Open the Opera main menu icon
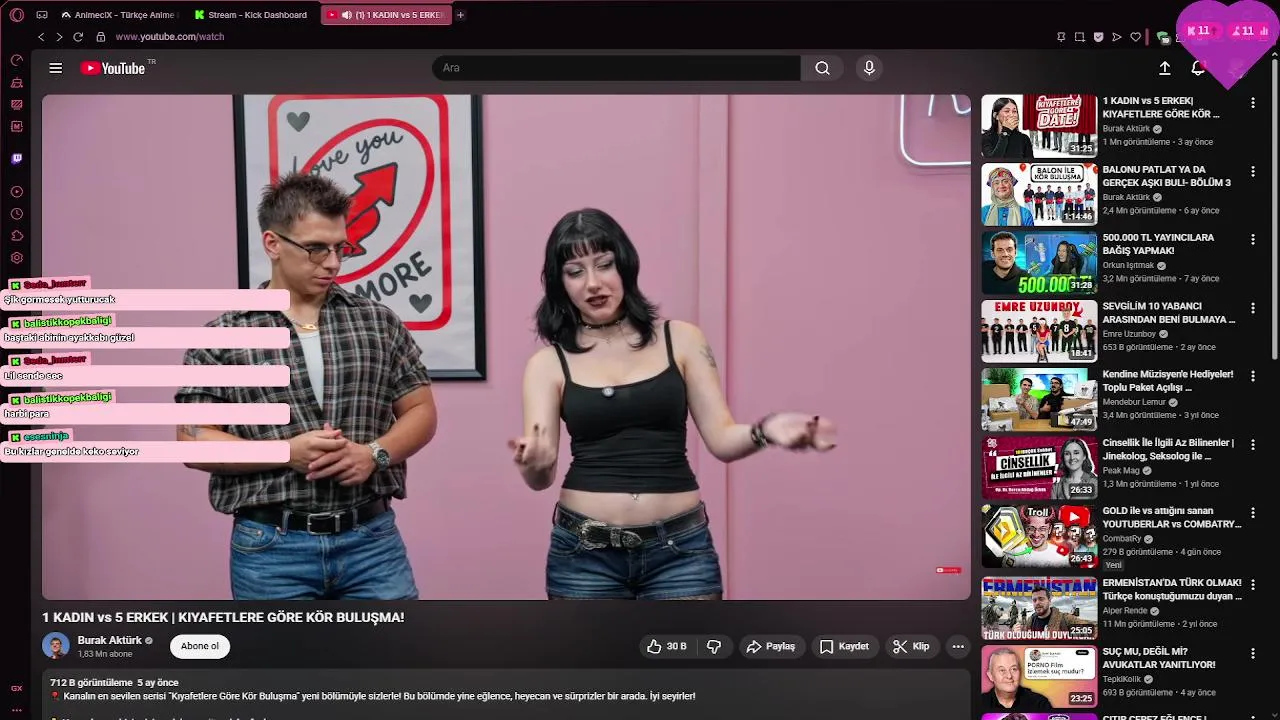The image size is (1280, 720). point(17,15)
